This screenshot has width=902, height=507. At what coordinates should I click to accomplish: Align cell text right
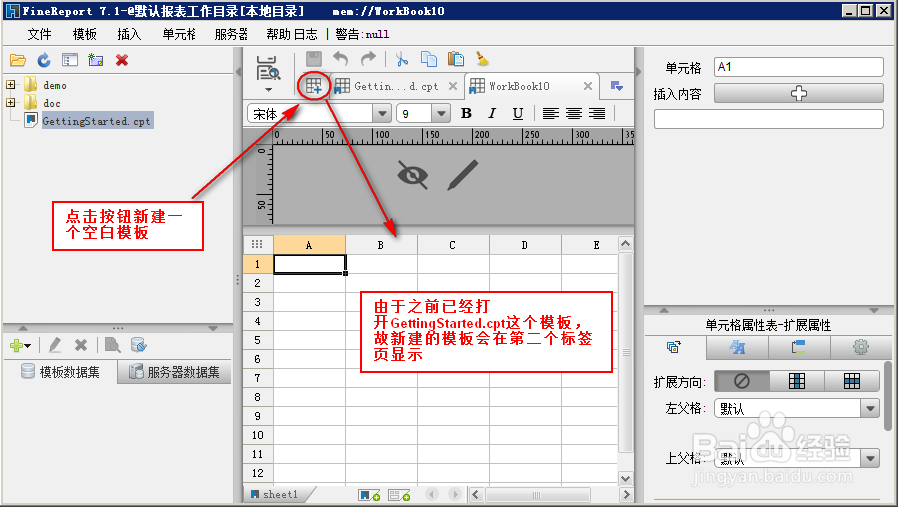pos(597,113)
